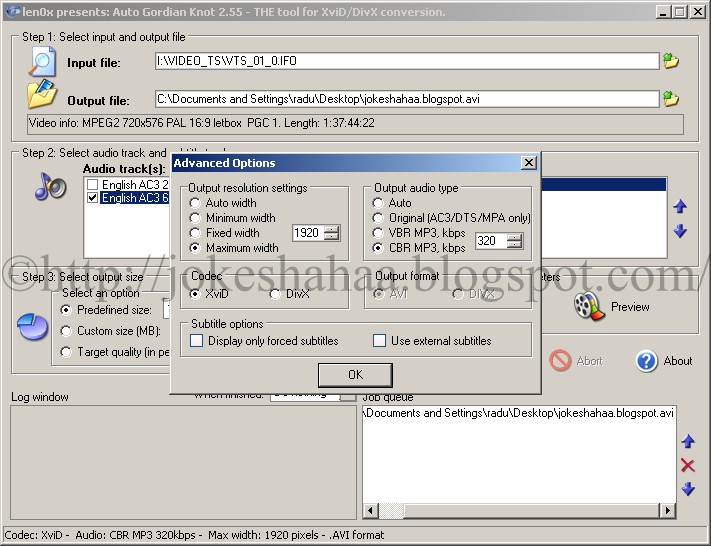711x546 pixels.
Task: Open Preview via film reel icon
Action: 589,306
